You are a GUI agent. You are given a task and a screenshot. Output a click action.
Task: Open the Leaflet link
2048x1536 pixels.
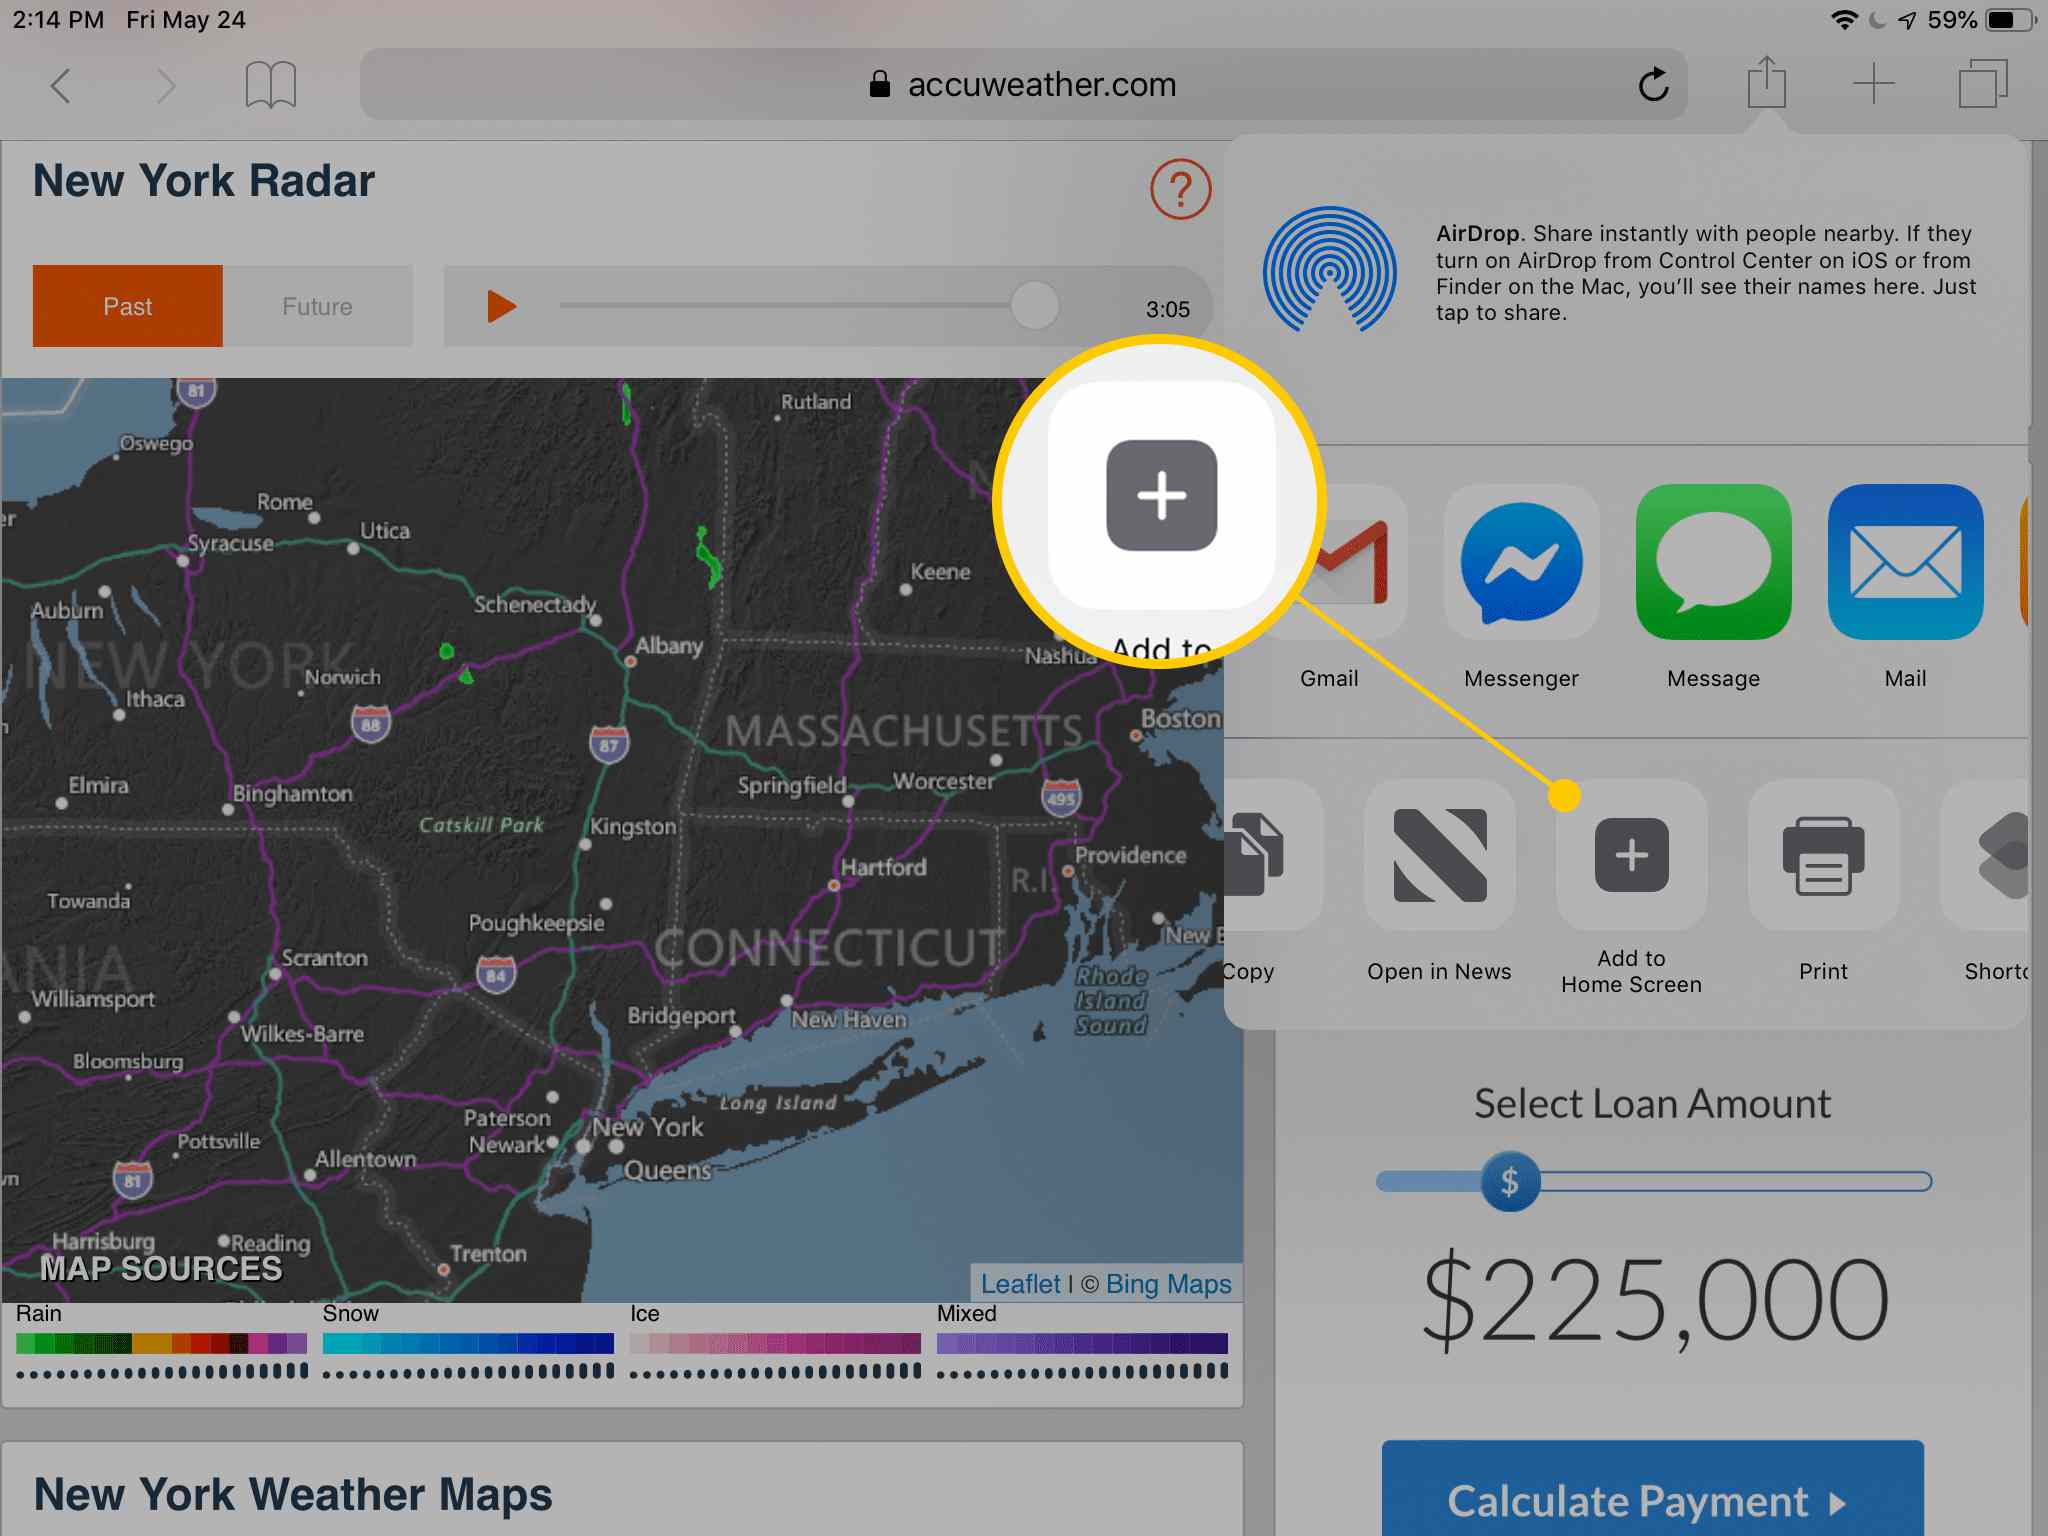click(1020, 1284)
